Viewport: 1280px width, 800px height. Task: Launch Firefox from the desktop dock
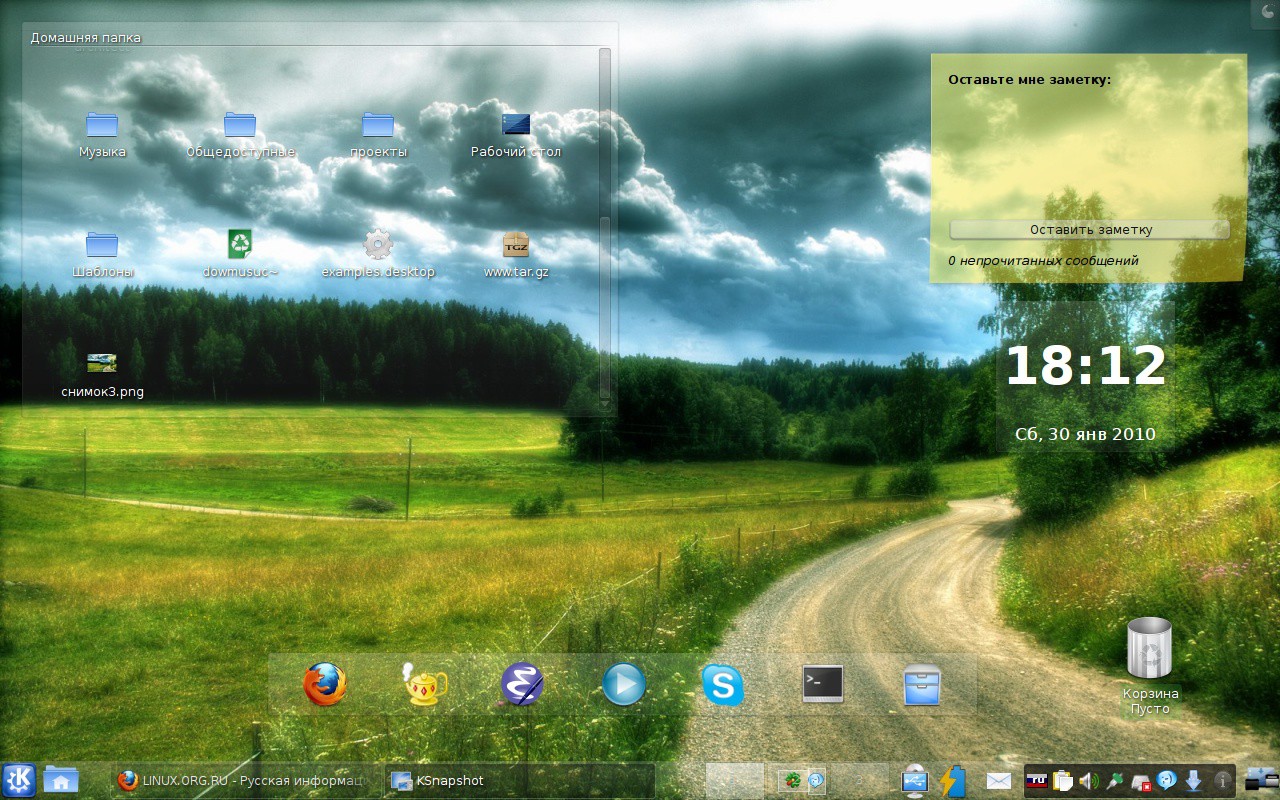coord(325,685)
